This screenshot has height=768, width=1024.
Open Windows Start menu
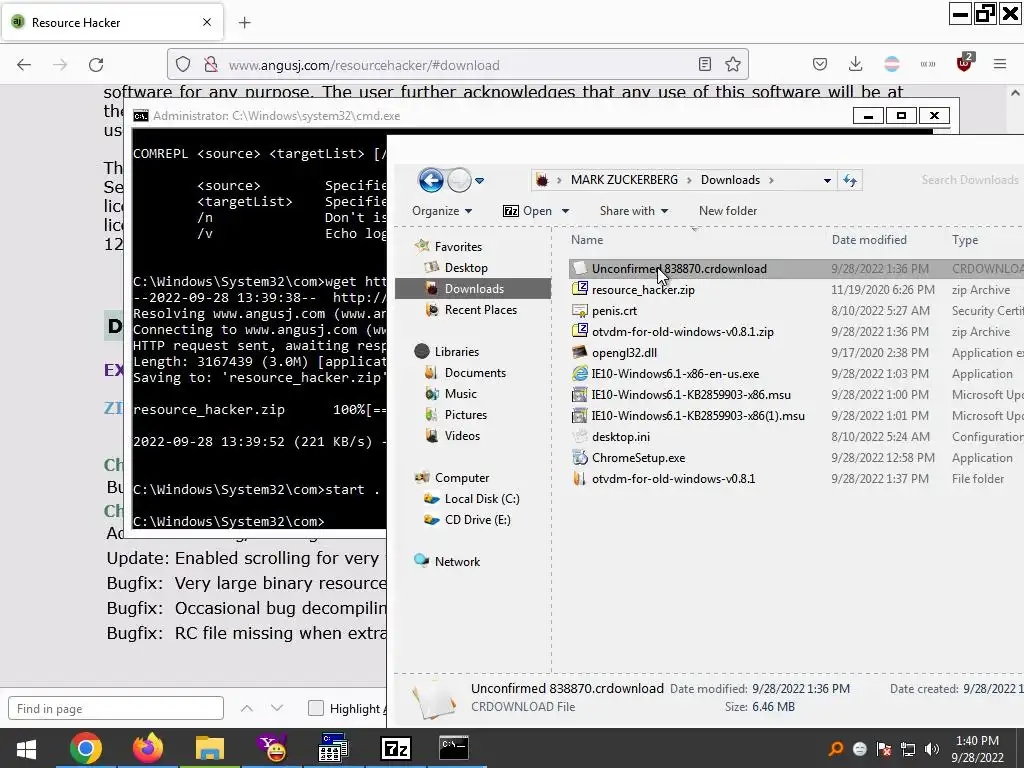[x=26, y=748]
